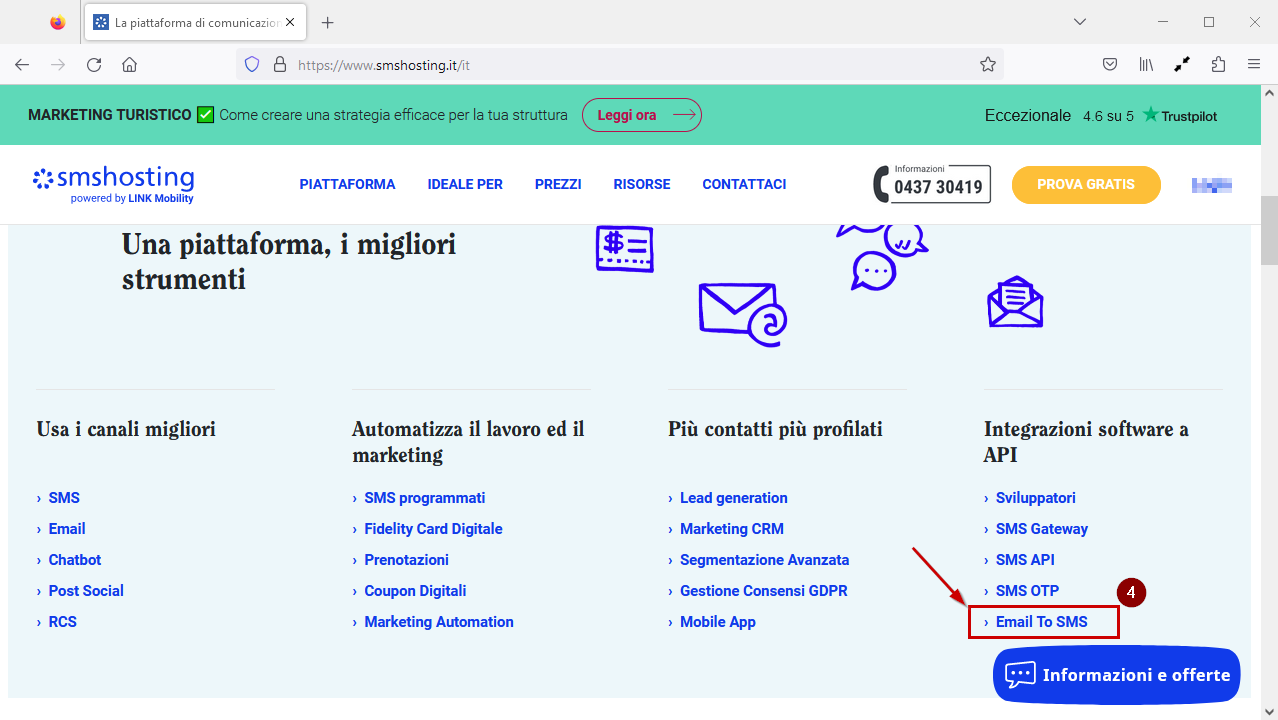List all tabs dropdown arrow
Image resolution: width=1278 pixels, height=720 pixels.
(1080, 22)
